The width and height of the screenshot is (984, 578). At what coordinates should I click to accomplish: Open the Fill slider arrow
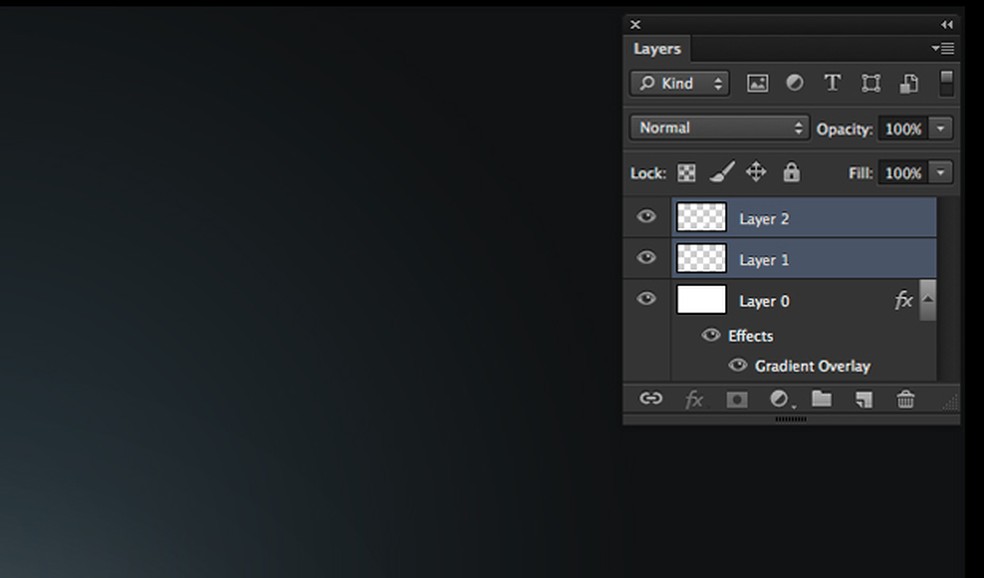(940, 173)
